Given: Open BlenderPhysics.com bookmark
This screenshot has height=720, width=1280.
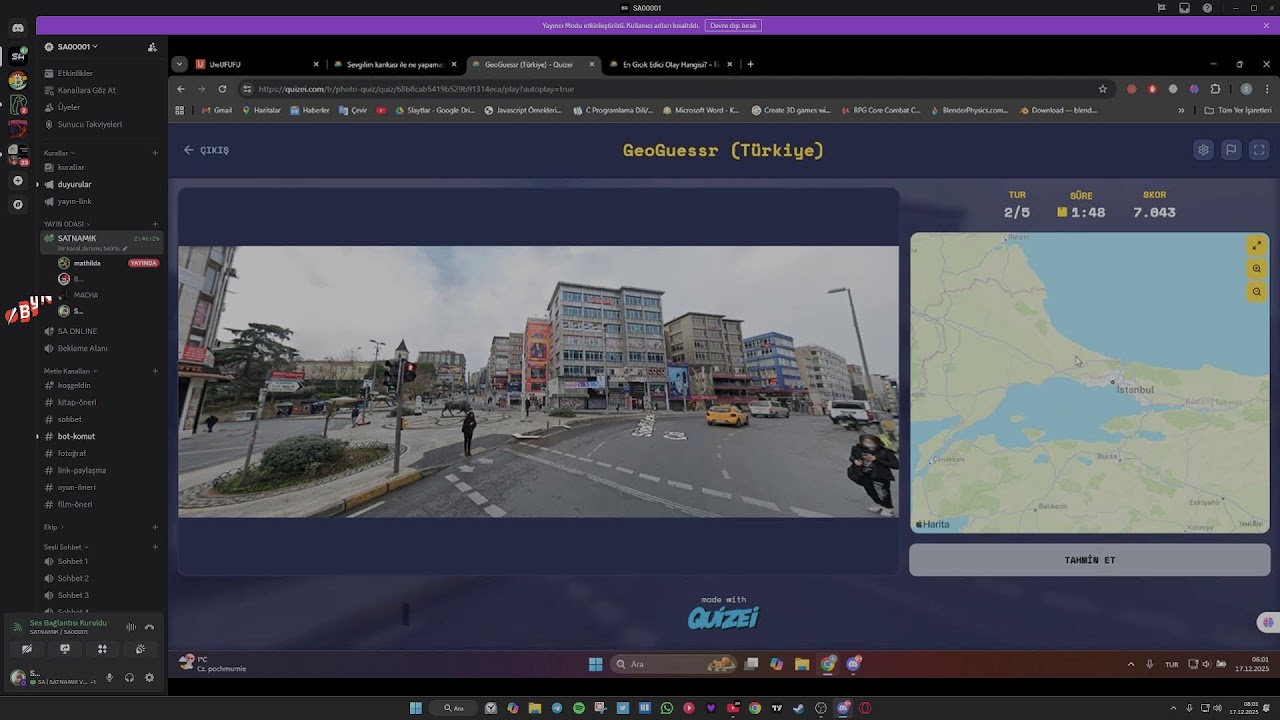Looking at the screenshot, I should pos(970,110).
